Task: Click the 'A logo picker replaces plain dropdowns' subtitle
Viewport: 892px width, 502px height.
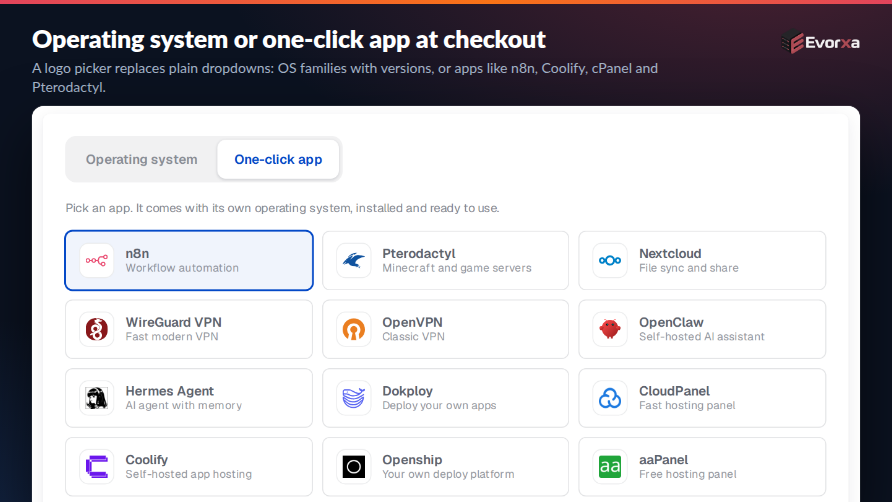Action: click(345, 77)
